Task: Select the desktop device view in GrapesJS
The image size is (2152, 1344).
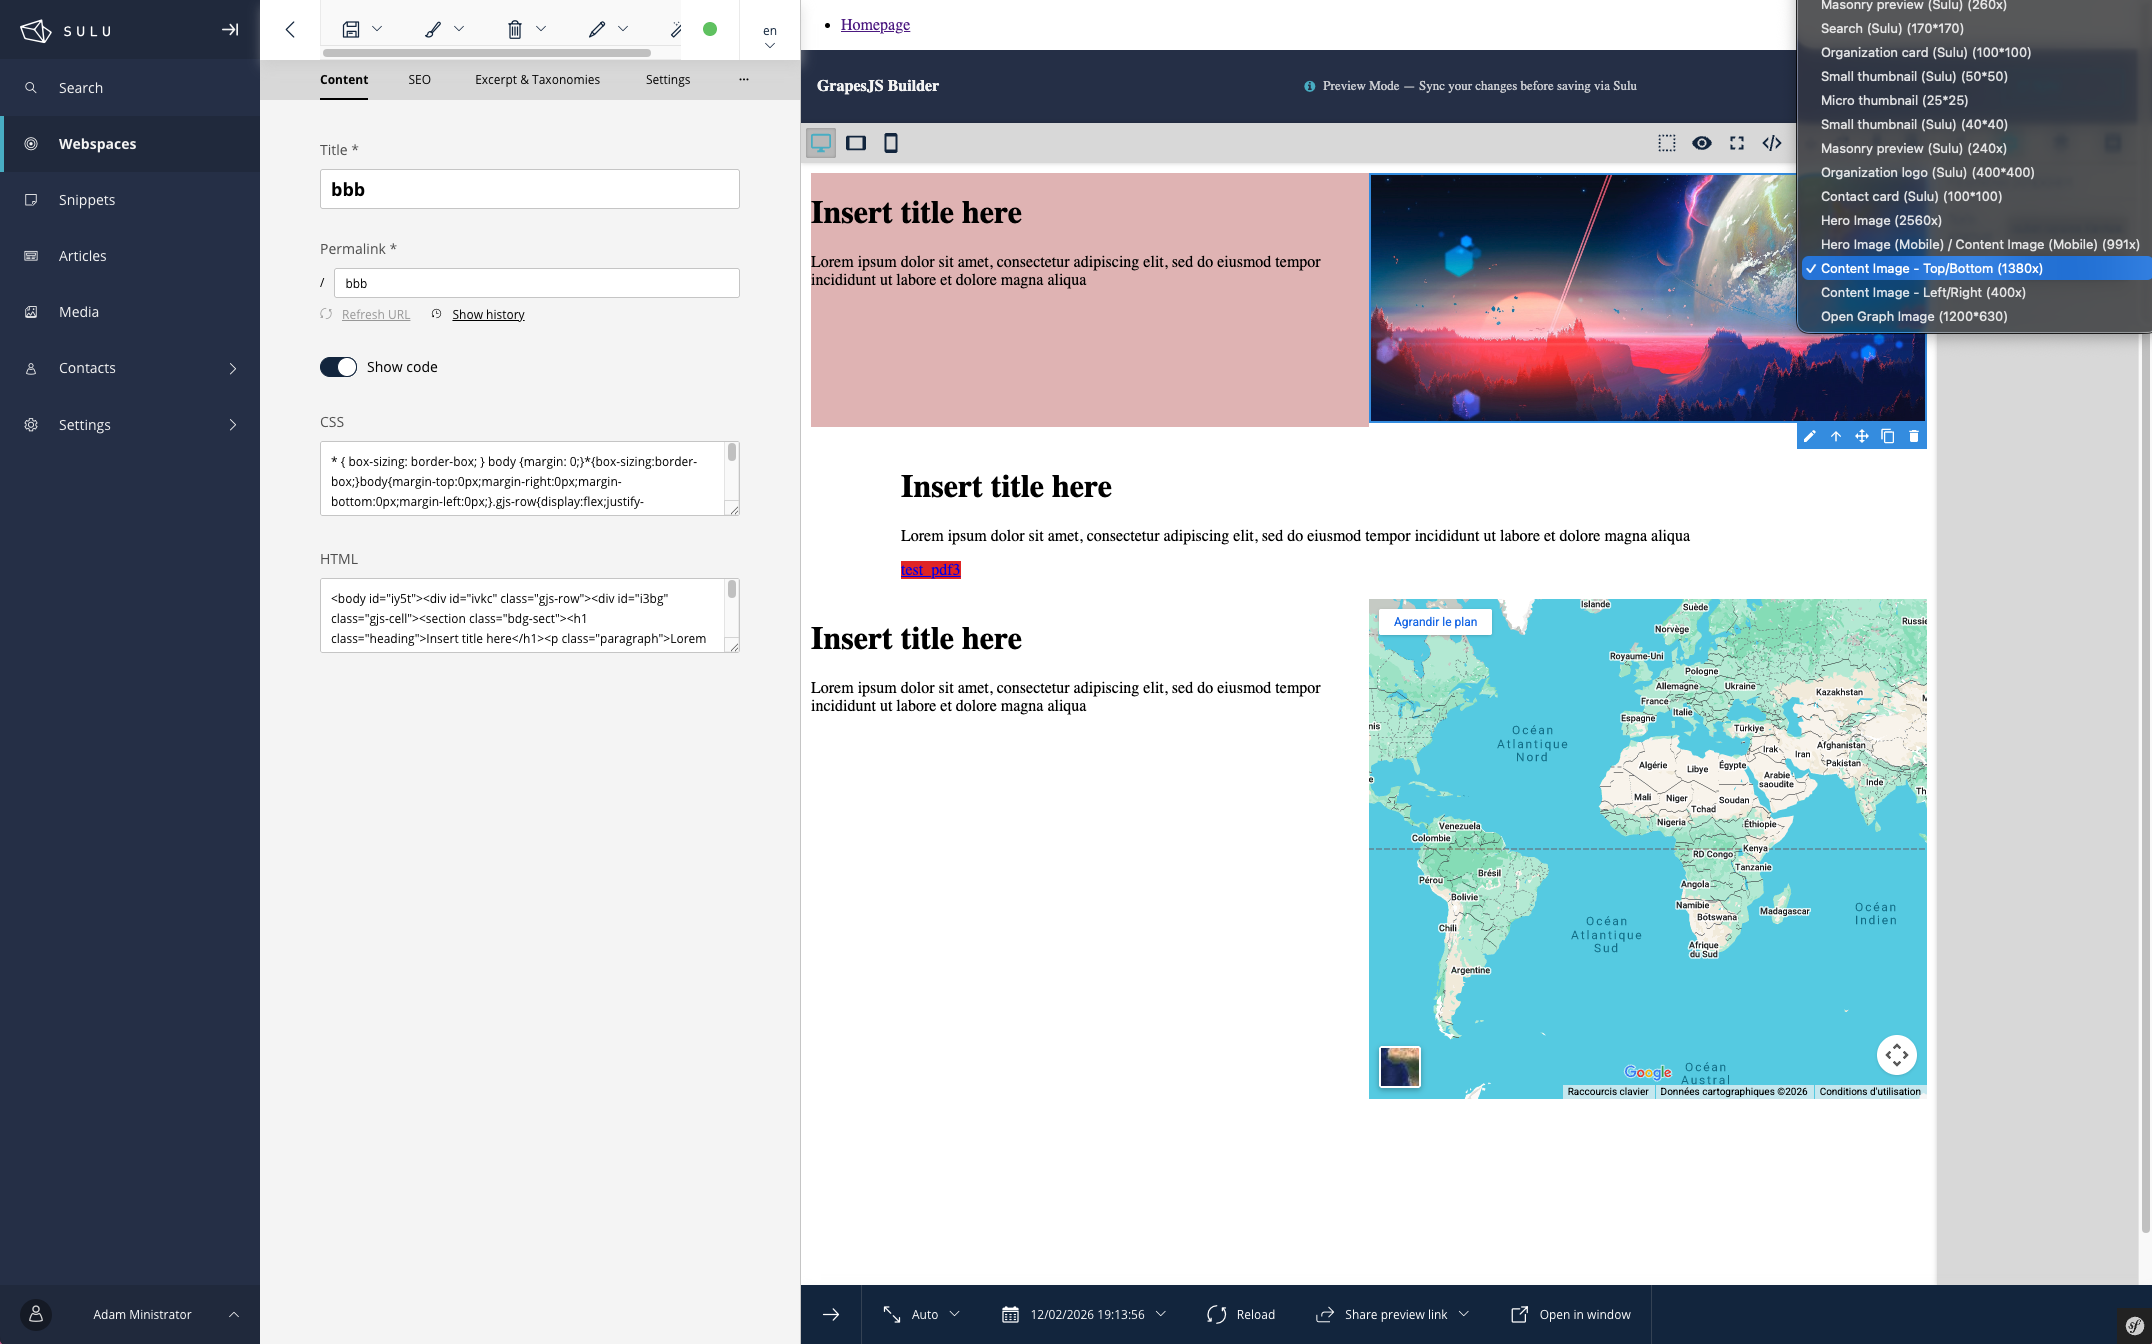Action: [x=822, y=142]
